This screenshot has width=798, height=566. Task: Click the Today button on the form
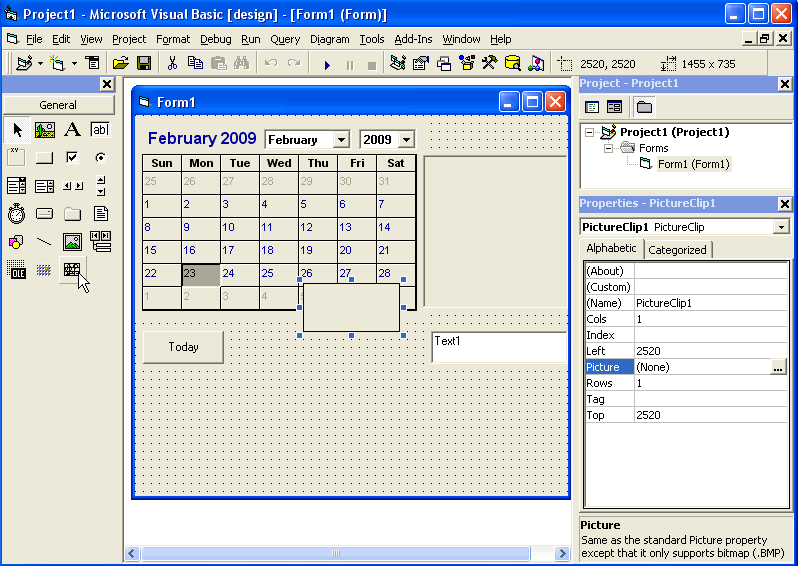[x=183, y=347]
